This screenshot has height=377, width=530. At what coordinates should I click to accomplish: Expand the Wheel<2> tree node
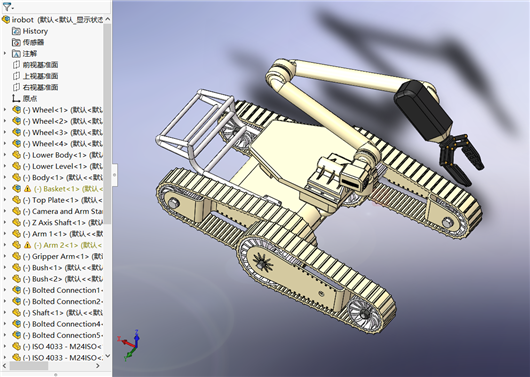coord(5,121)
